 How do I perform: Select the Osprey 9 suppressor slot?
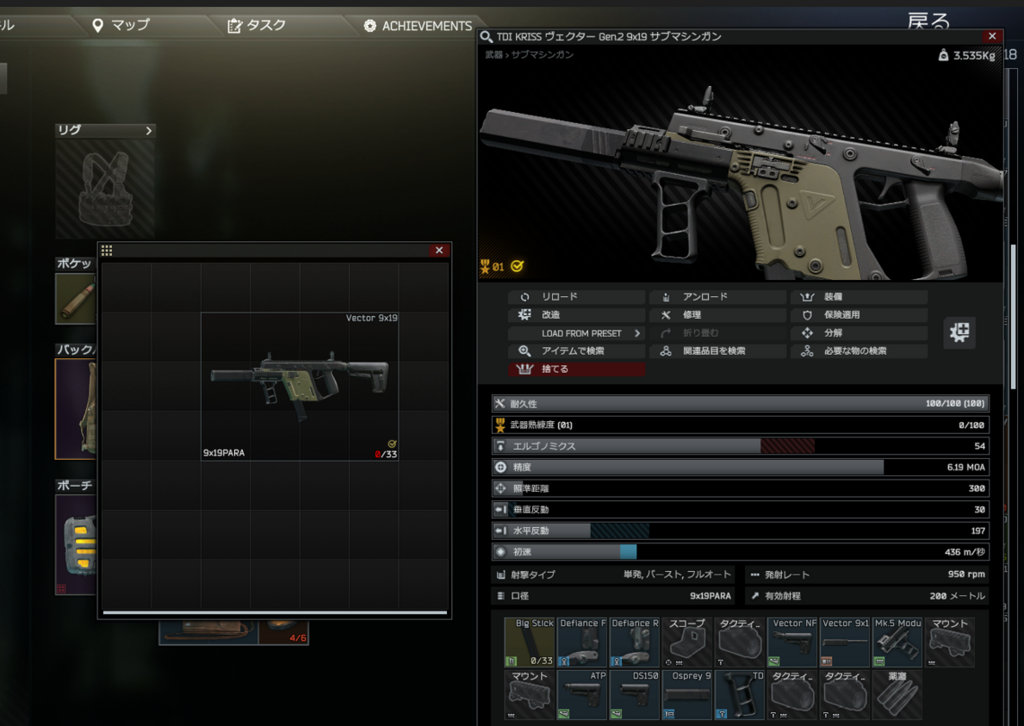coord(687,694)
